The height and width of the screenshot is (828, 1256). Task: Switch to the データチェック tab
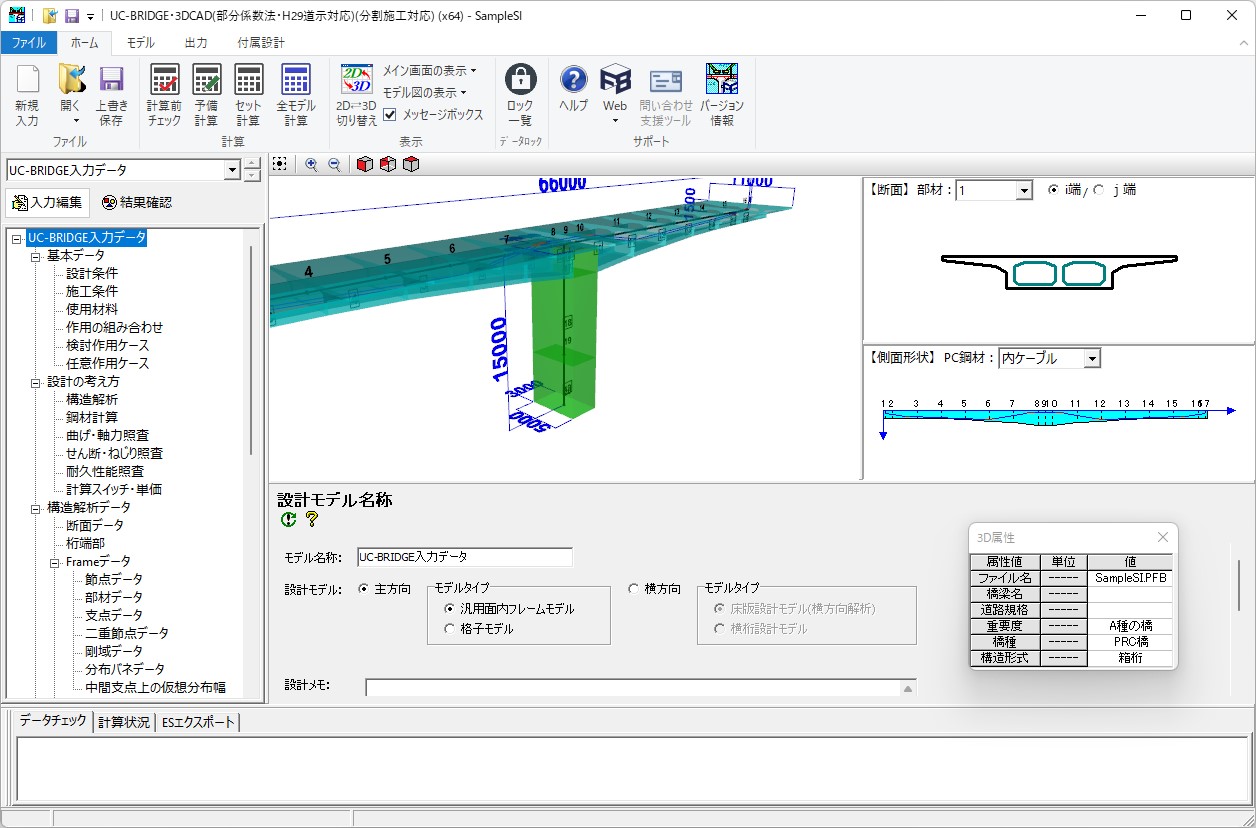tap(53, 721)
